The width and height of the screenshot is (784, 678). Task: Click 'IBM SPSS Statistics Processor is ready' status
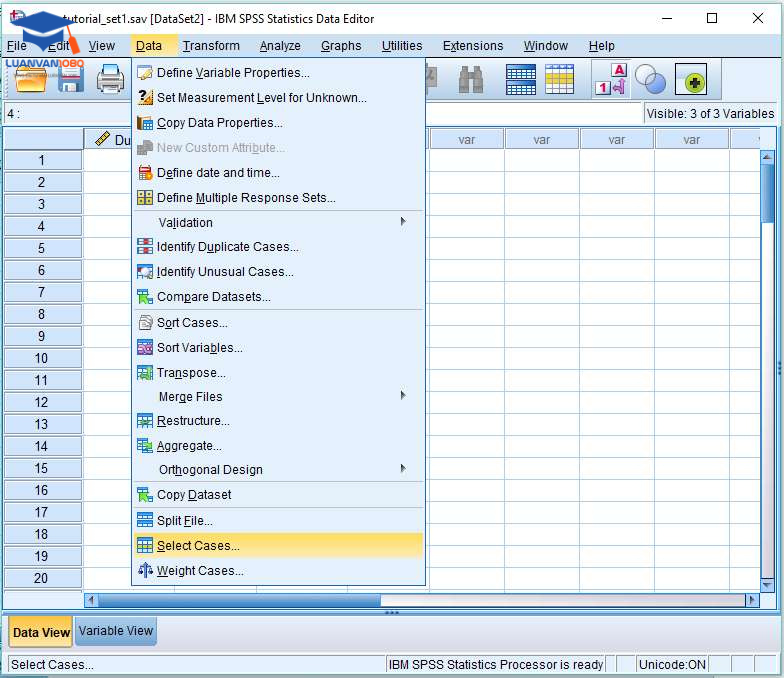click(496, 664)
